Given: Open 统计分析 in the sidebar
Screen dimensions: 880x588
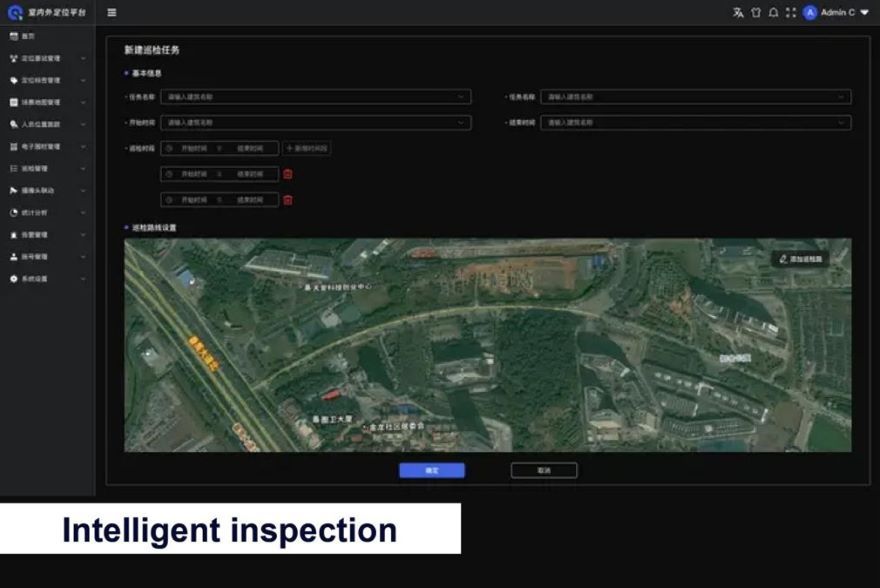Looking at the screenshot, I should [x=47, y=213].
